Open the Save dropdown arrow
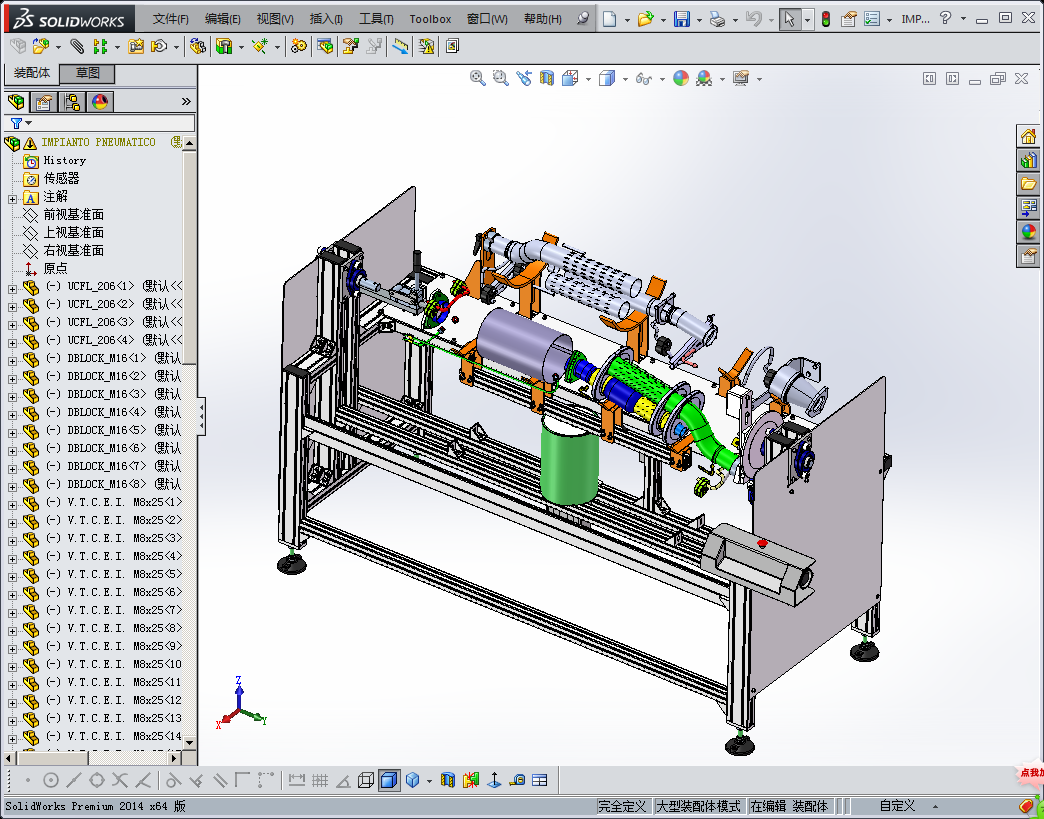 click(x=698, y=20)
